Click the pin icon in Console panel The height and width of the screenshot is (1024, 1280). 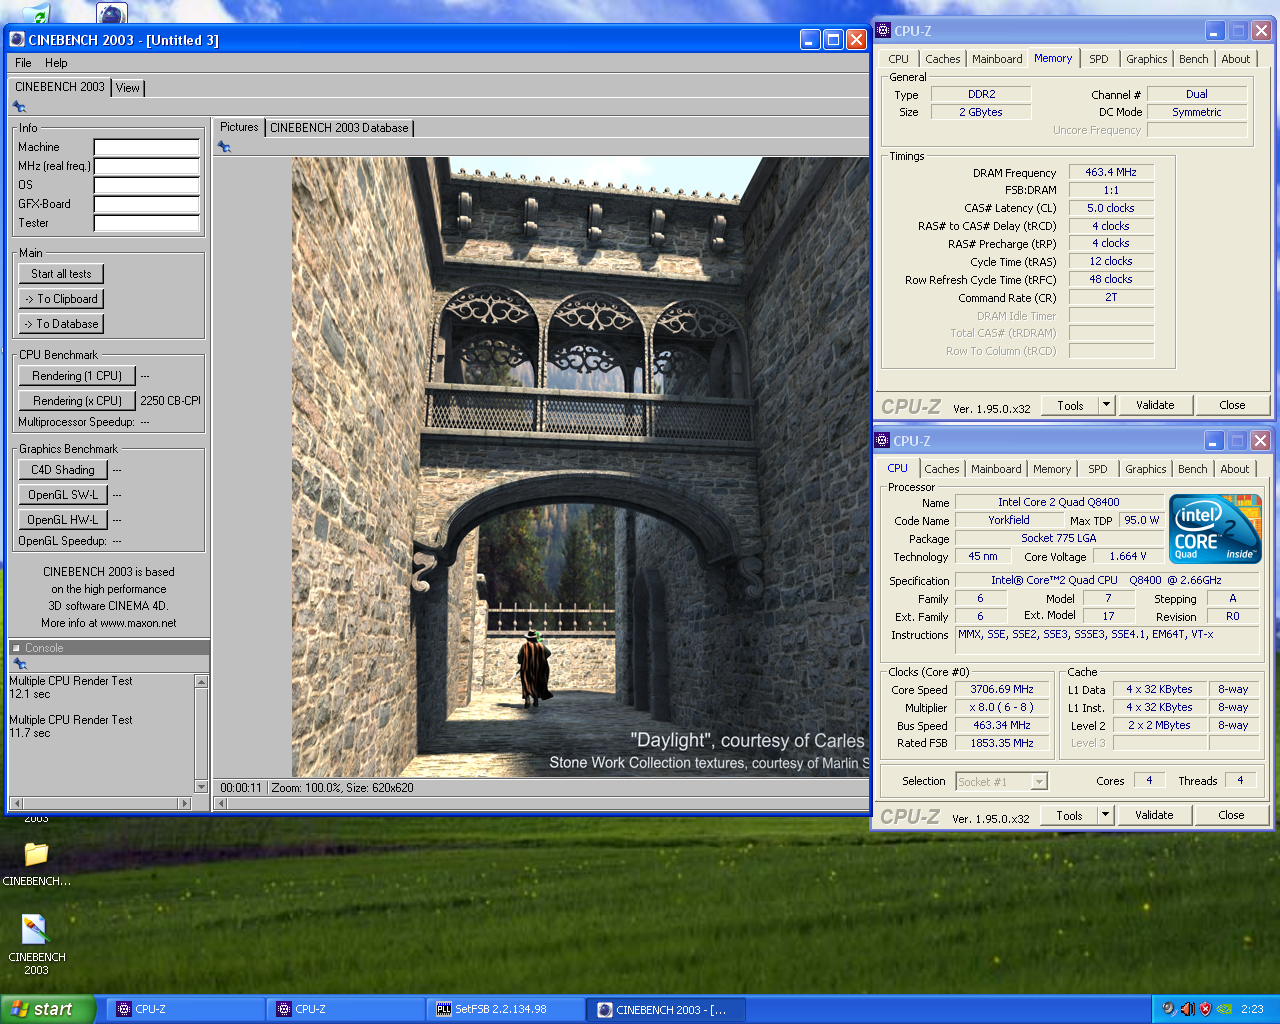[19, 664]
